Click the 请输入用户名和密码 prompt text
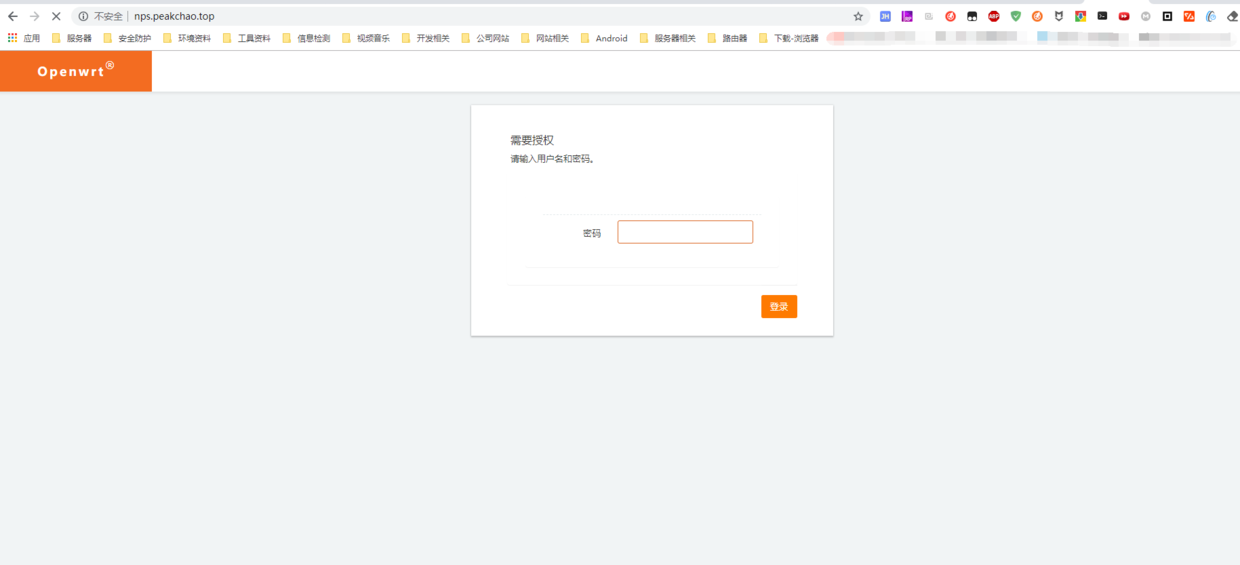Image resolution: width=1240 pixels, height=565 pixels. point(552,159)
